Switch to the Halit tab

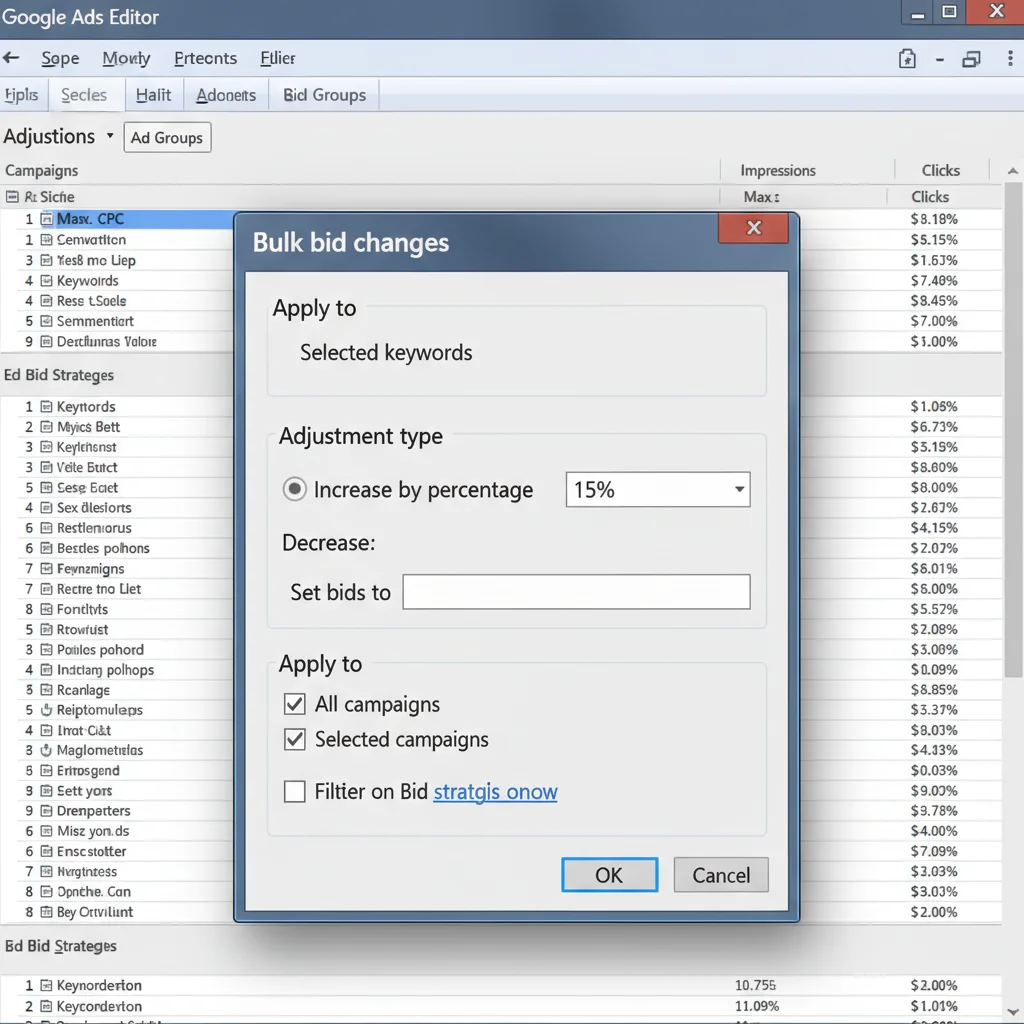(x=153, y=95)
